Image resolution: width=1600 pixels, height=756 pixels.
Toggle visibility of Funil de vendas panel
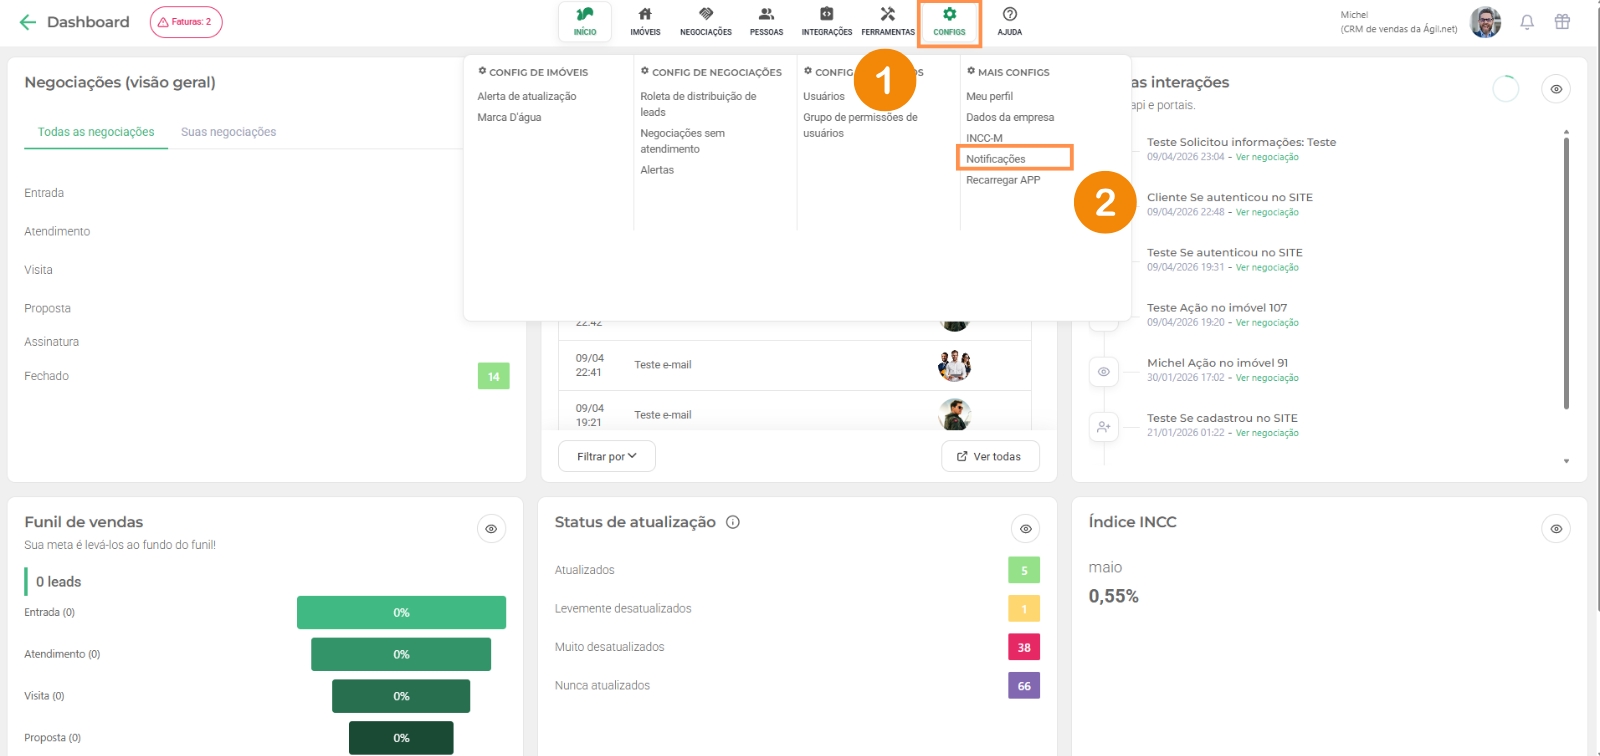(x=491, y=529)
